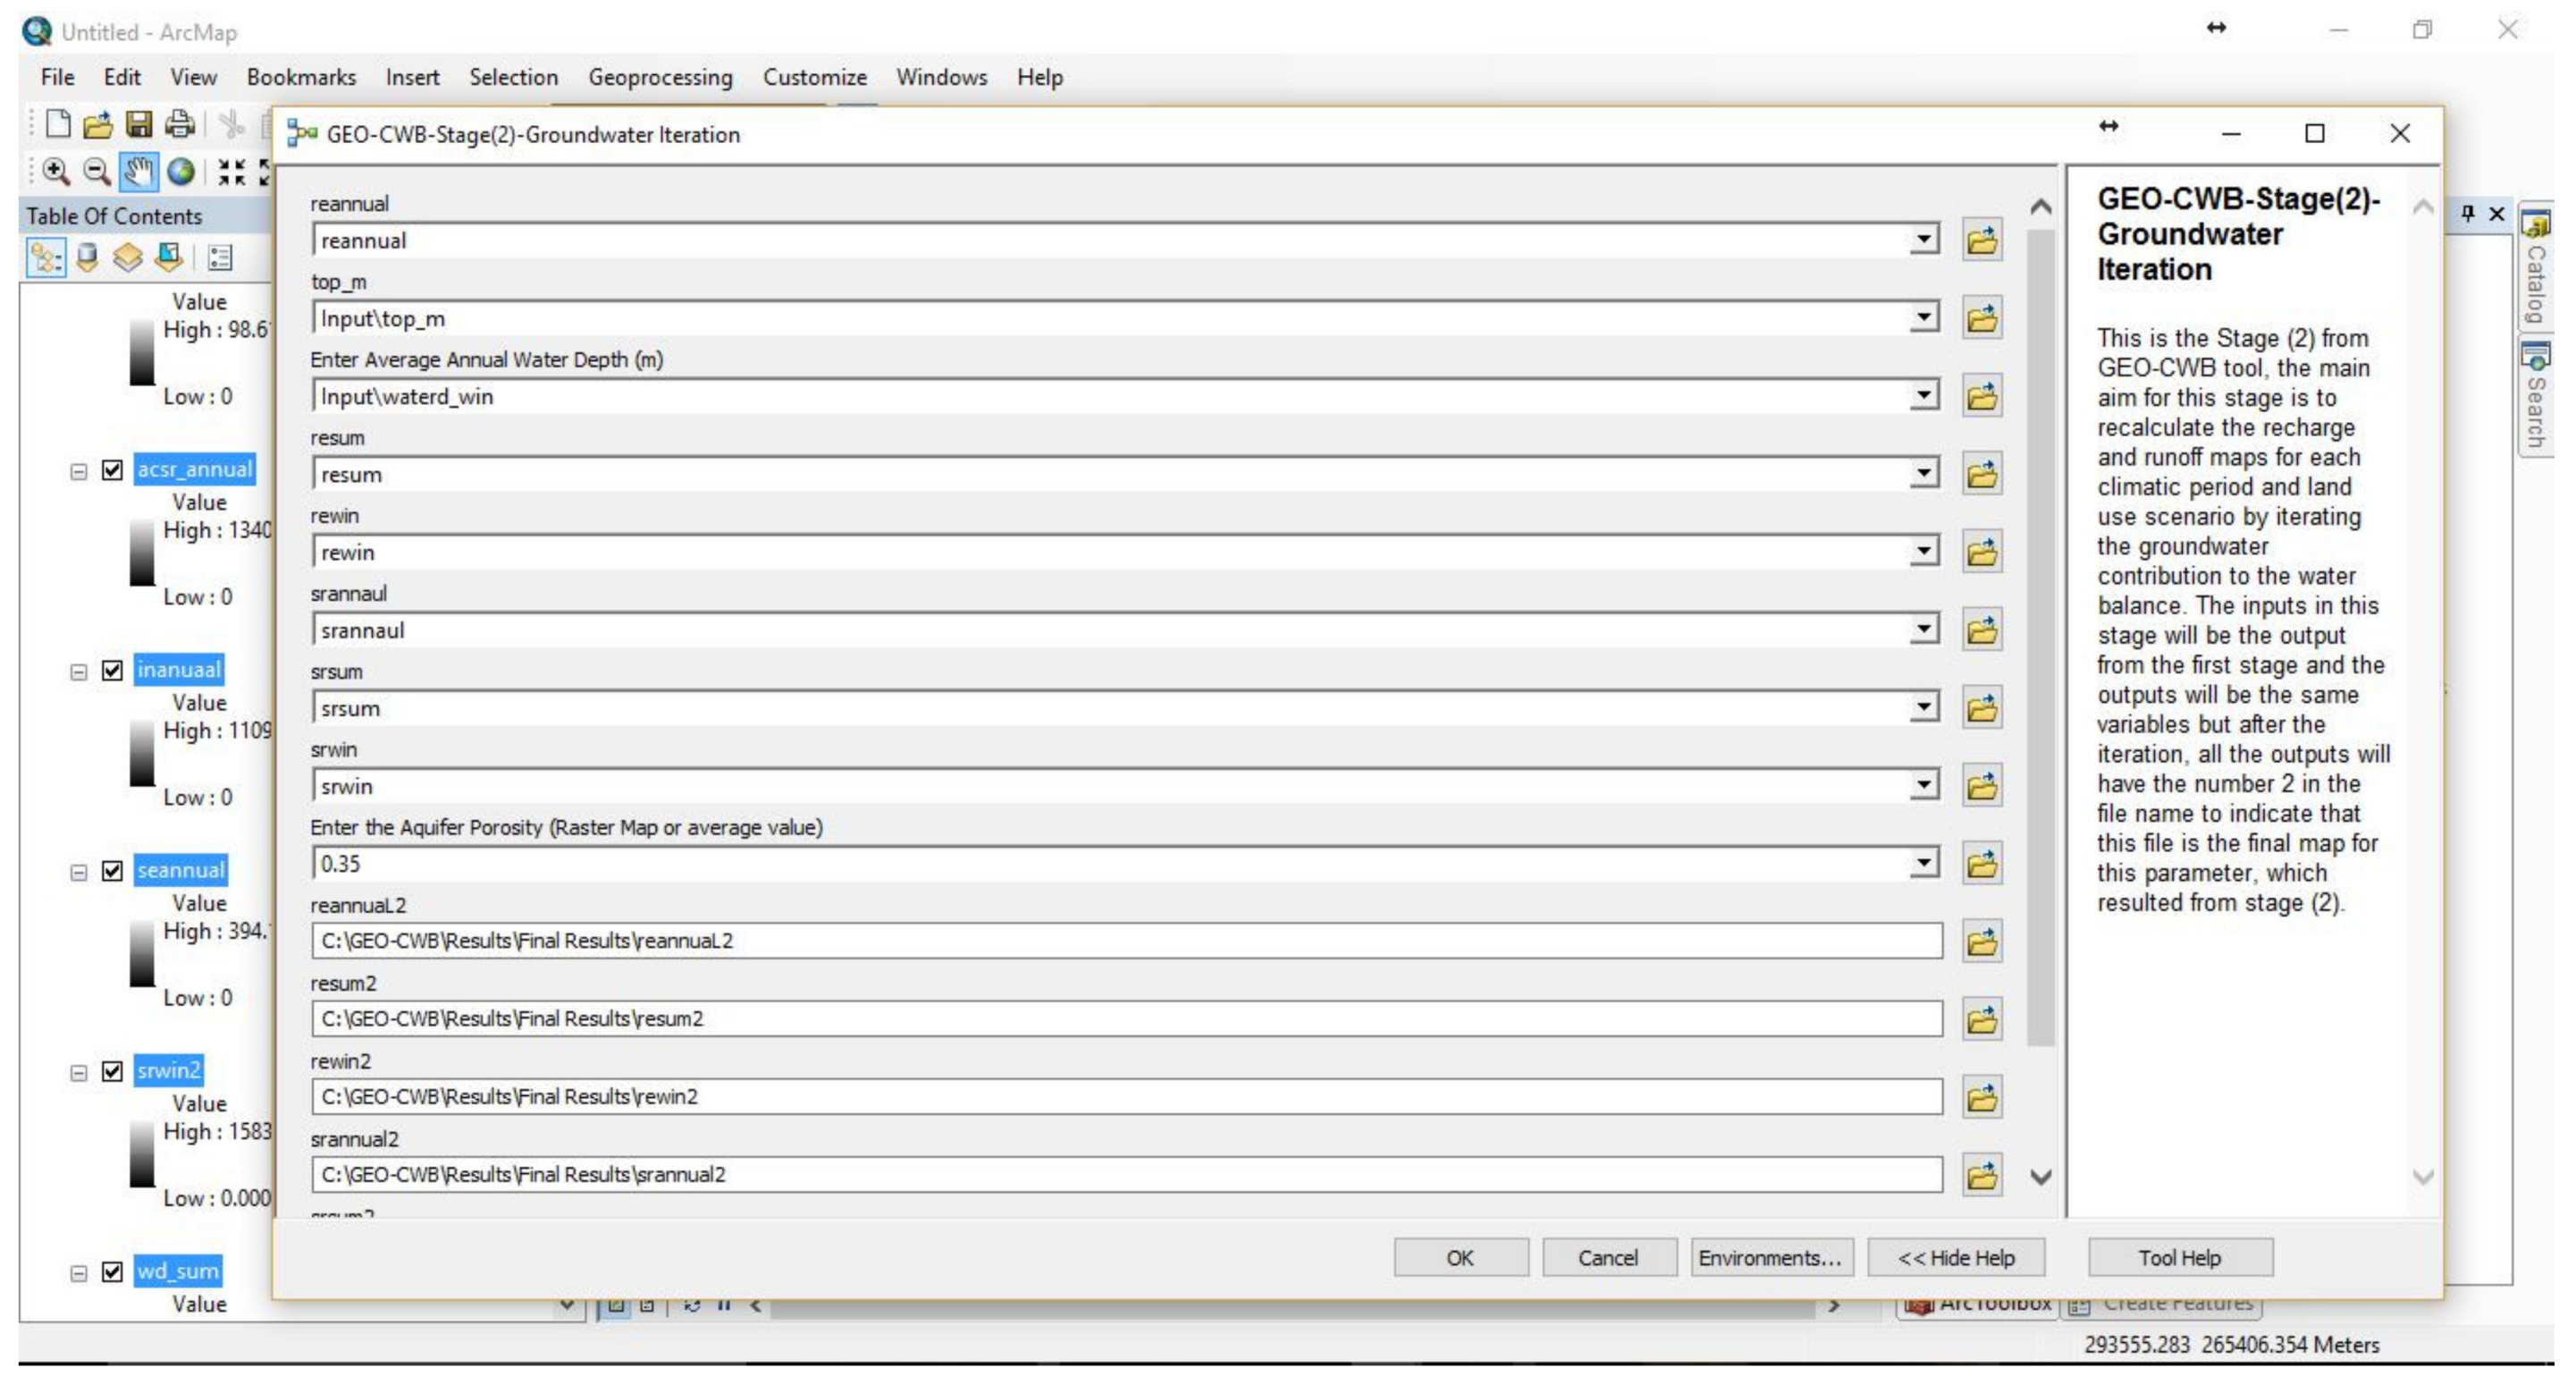The image size is (2576, 1385).
Task: Browse folder for resum2 output
Action: (x=1980, y=1020)
